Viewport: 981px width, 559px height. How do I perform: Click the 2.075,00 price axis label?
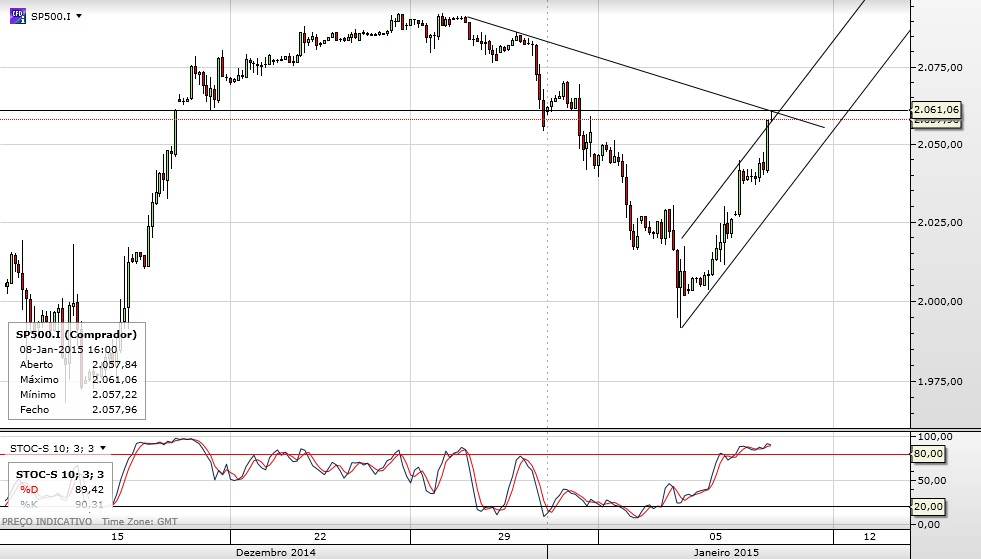940,68
